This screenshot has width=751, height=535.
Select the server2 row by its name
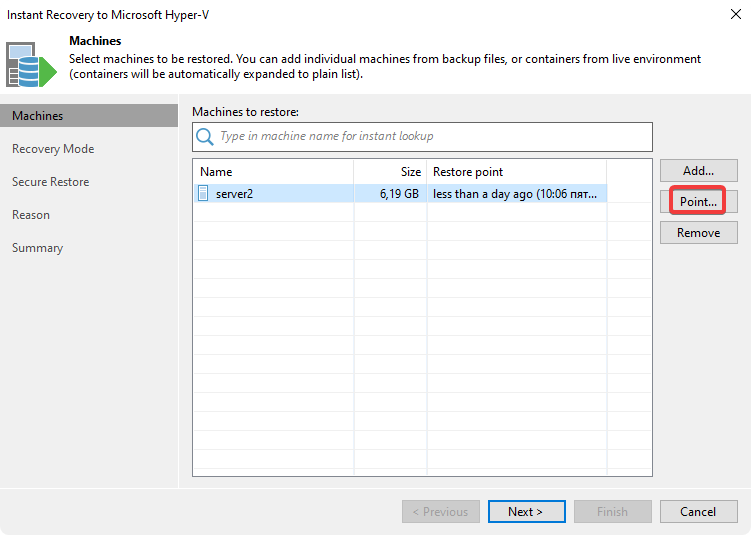[234, 194]
